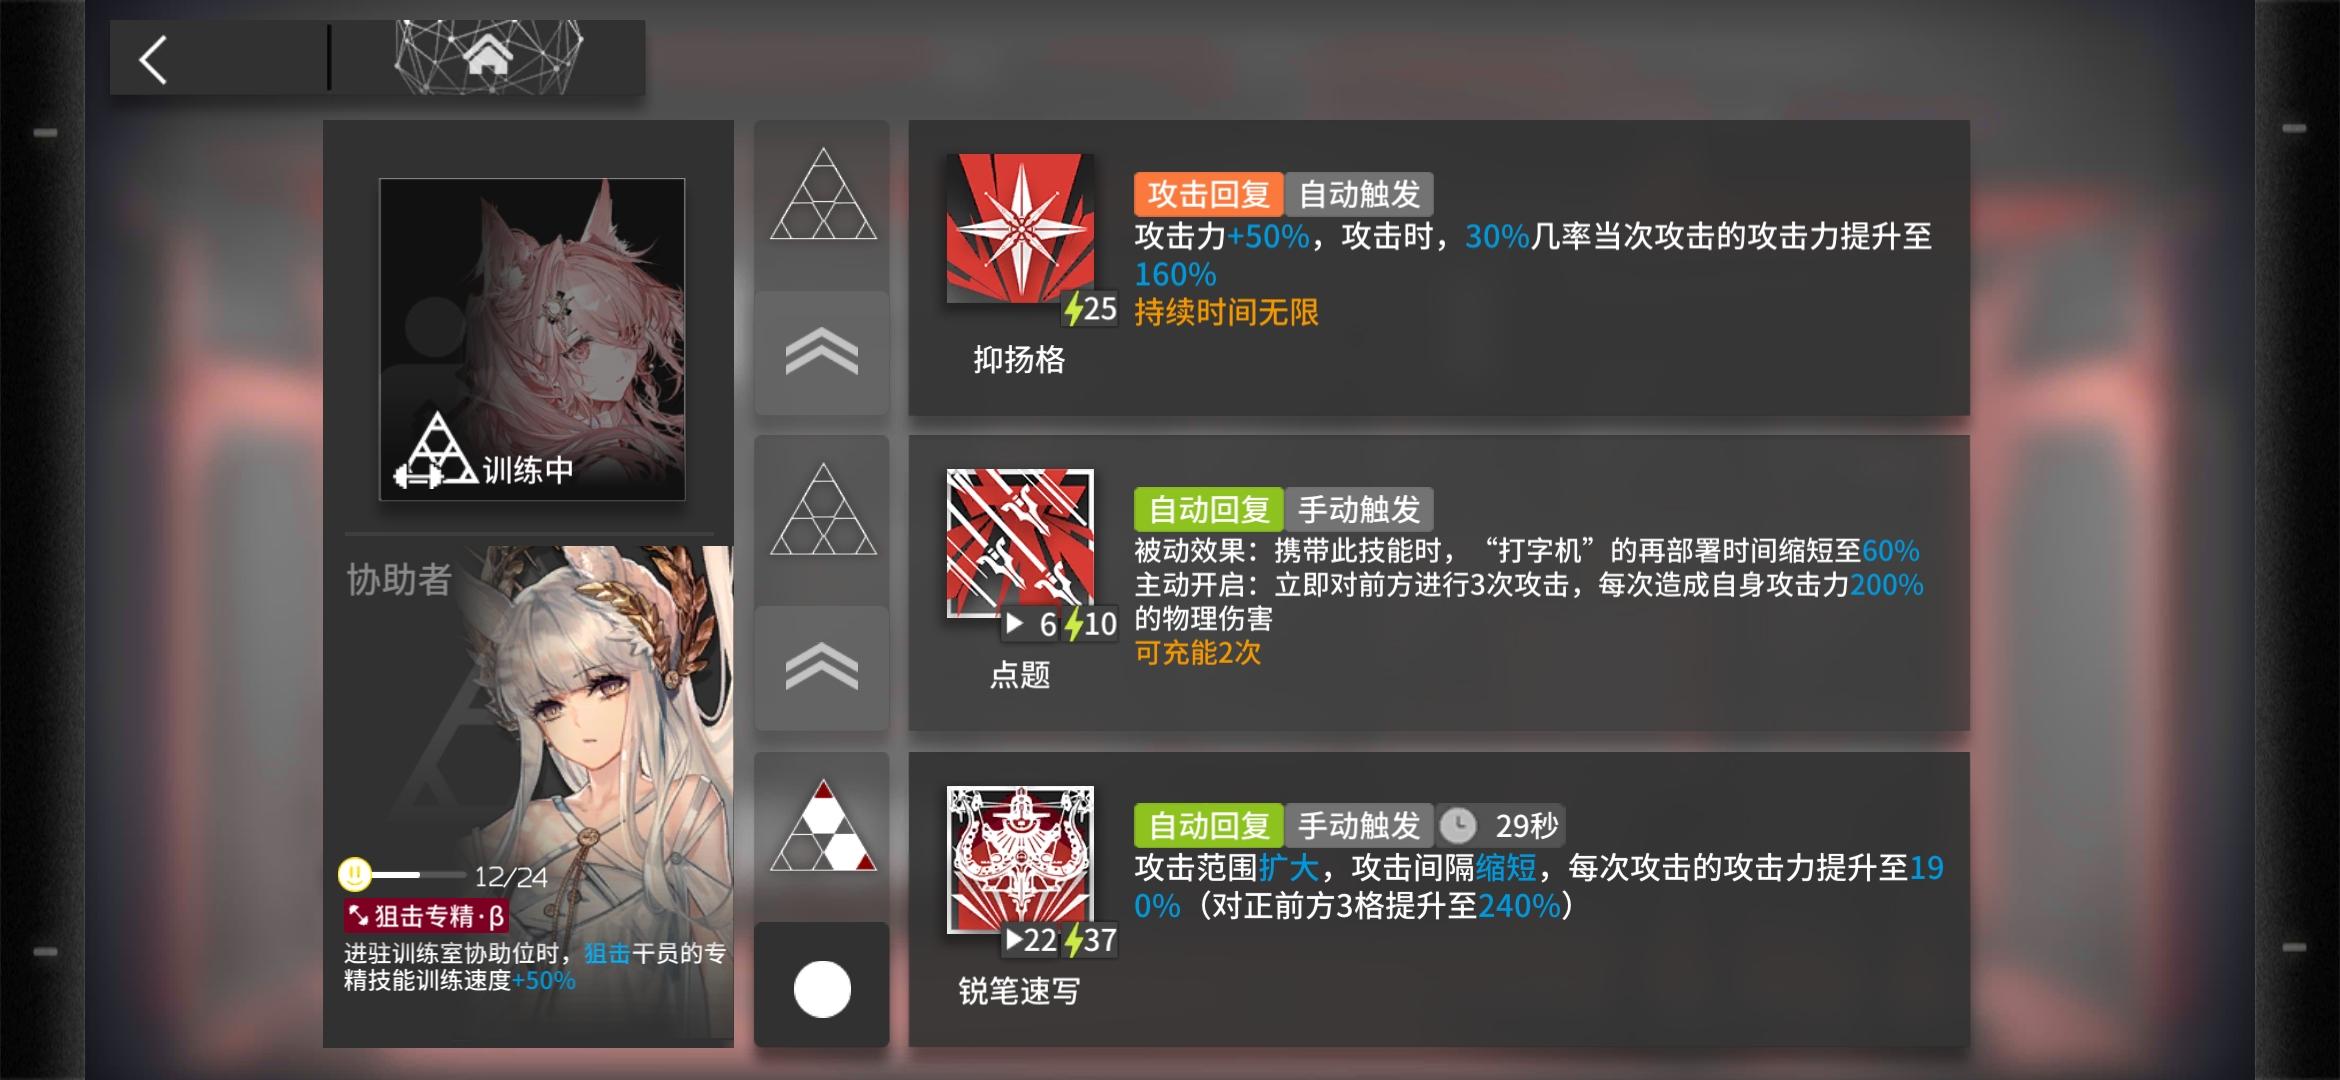The image size is (2340, 1080).
Task: Go back using the left arrow
Action: [x=153, y=60]
